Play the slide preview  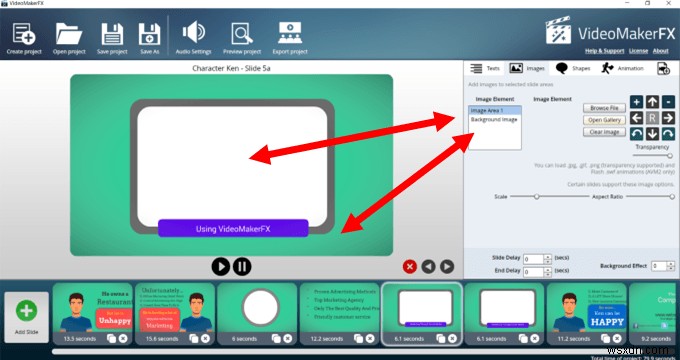(x=221, y=266)
